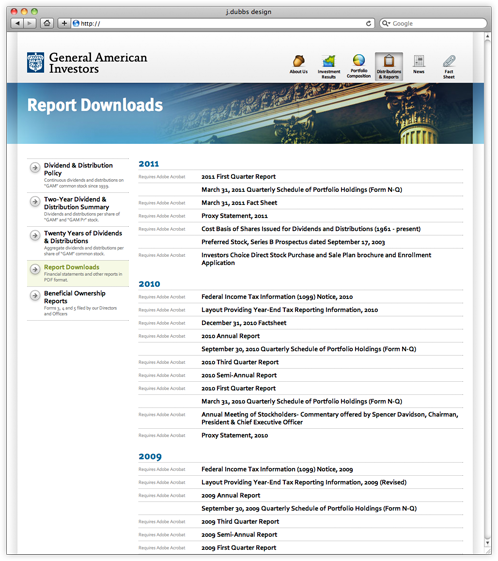Click the 2011 year heading
The width and height of the screenshot is (498, 561).
[148, 164]
